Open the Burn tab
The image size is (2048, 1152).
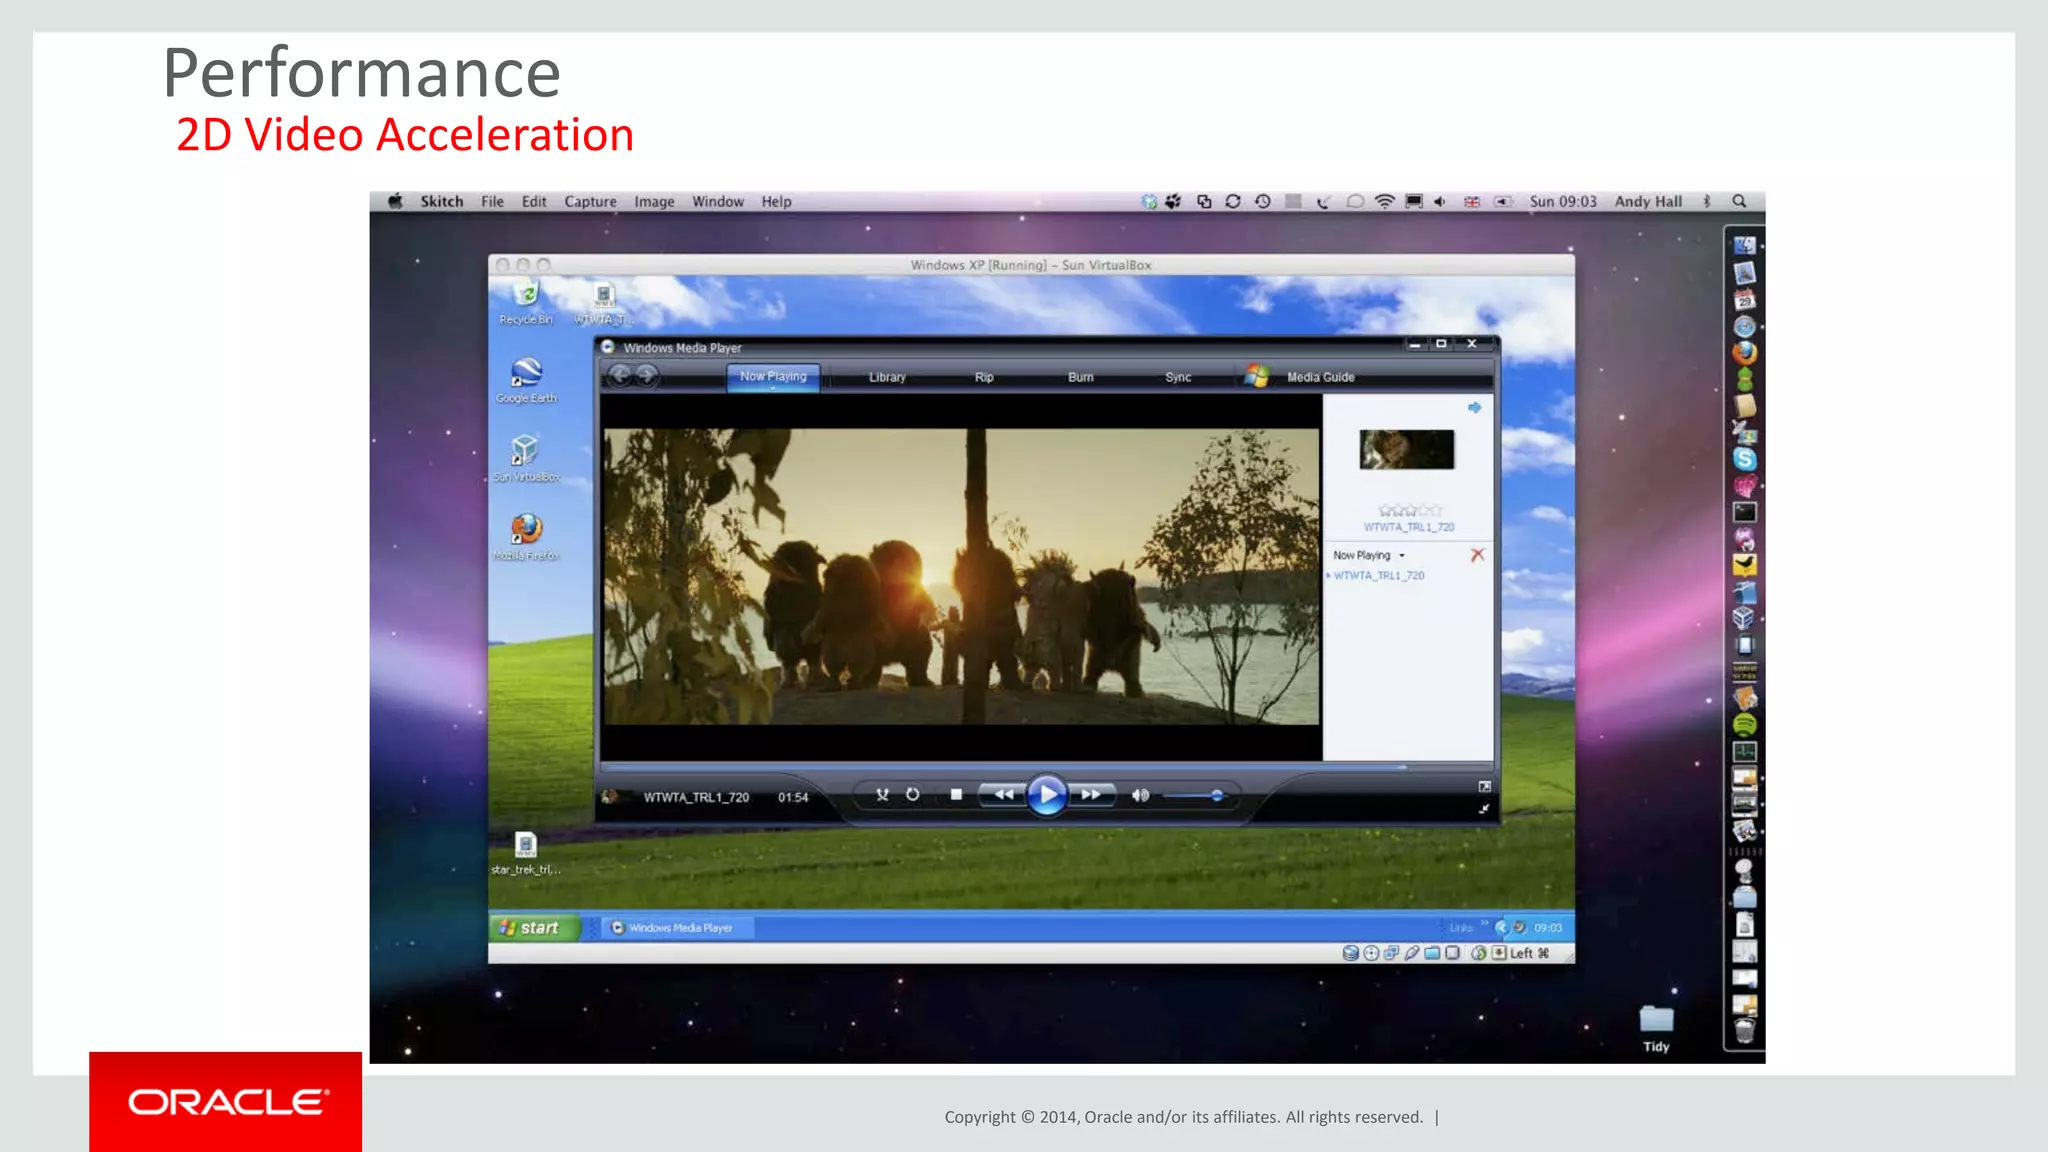pos(1080,378)
